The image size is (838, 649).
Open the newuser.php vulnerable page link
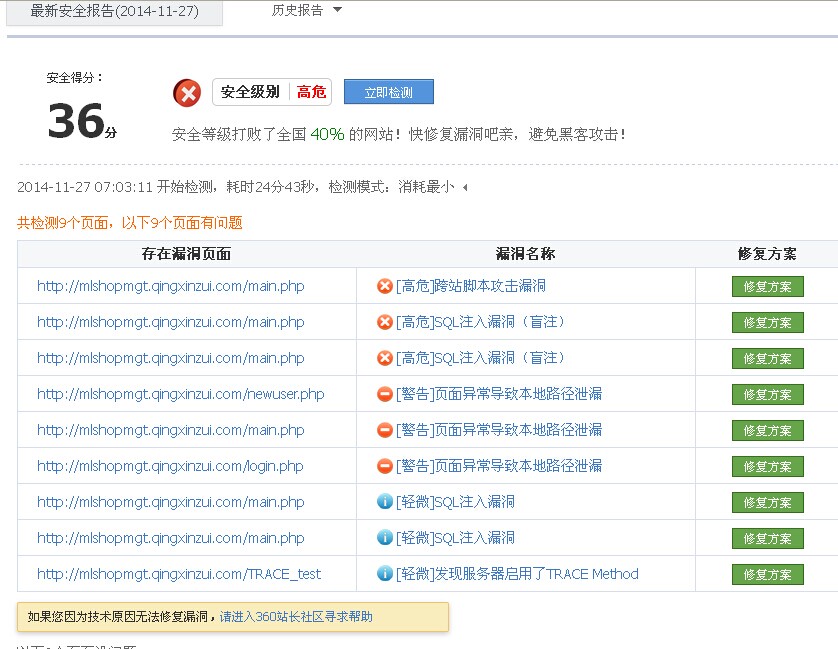(x=181, y=394)
